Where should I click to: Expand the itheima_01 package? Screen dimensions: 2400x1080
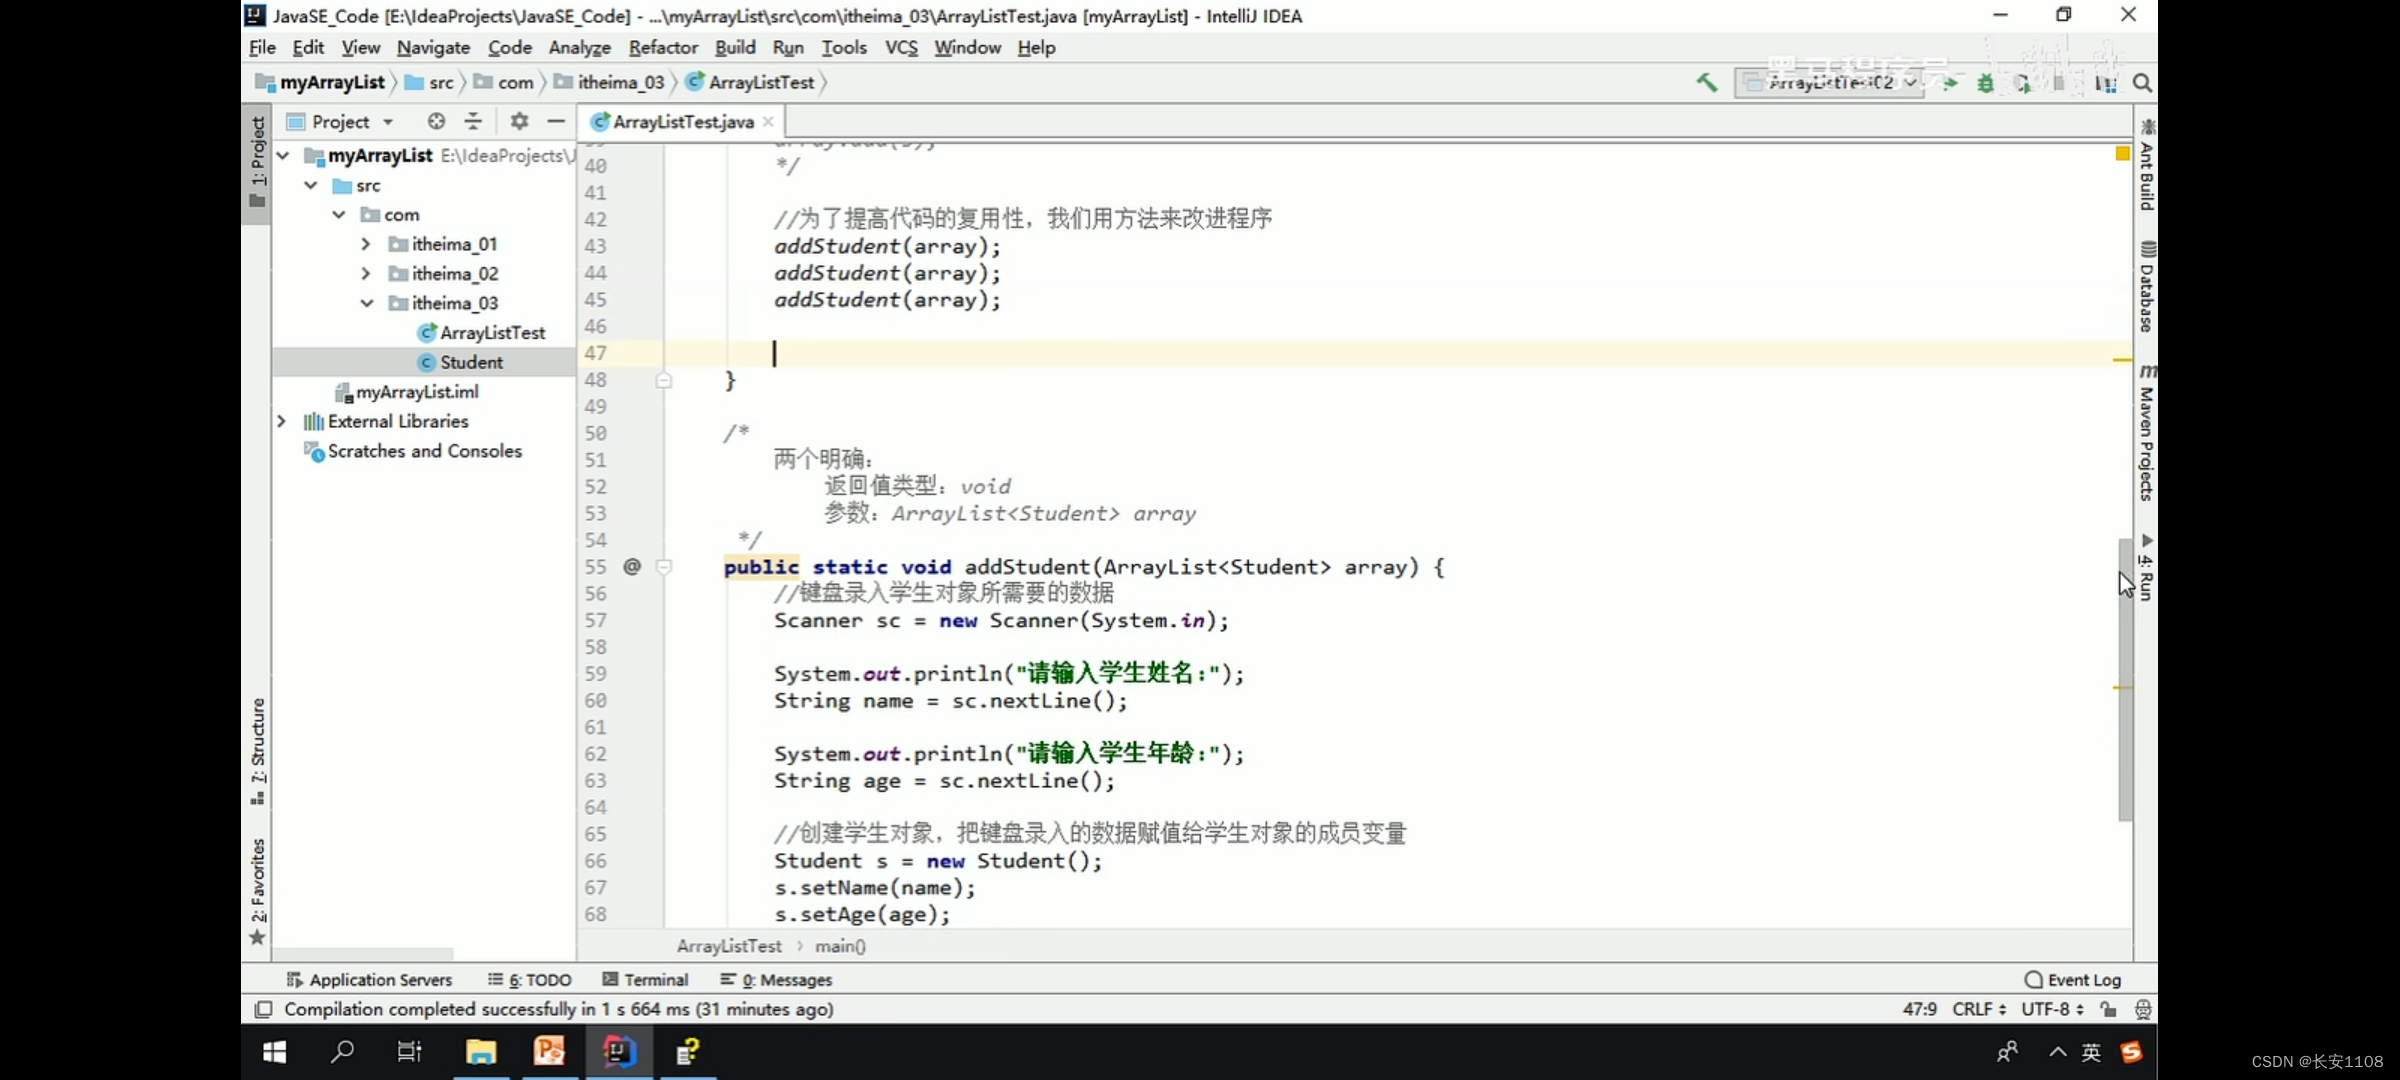point(366,244)
